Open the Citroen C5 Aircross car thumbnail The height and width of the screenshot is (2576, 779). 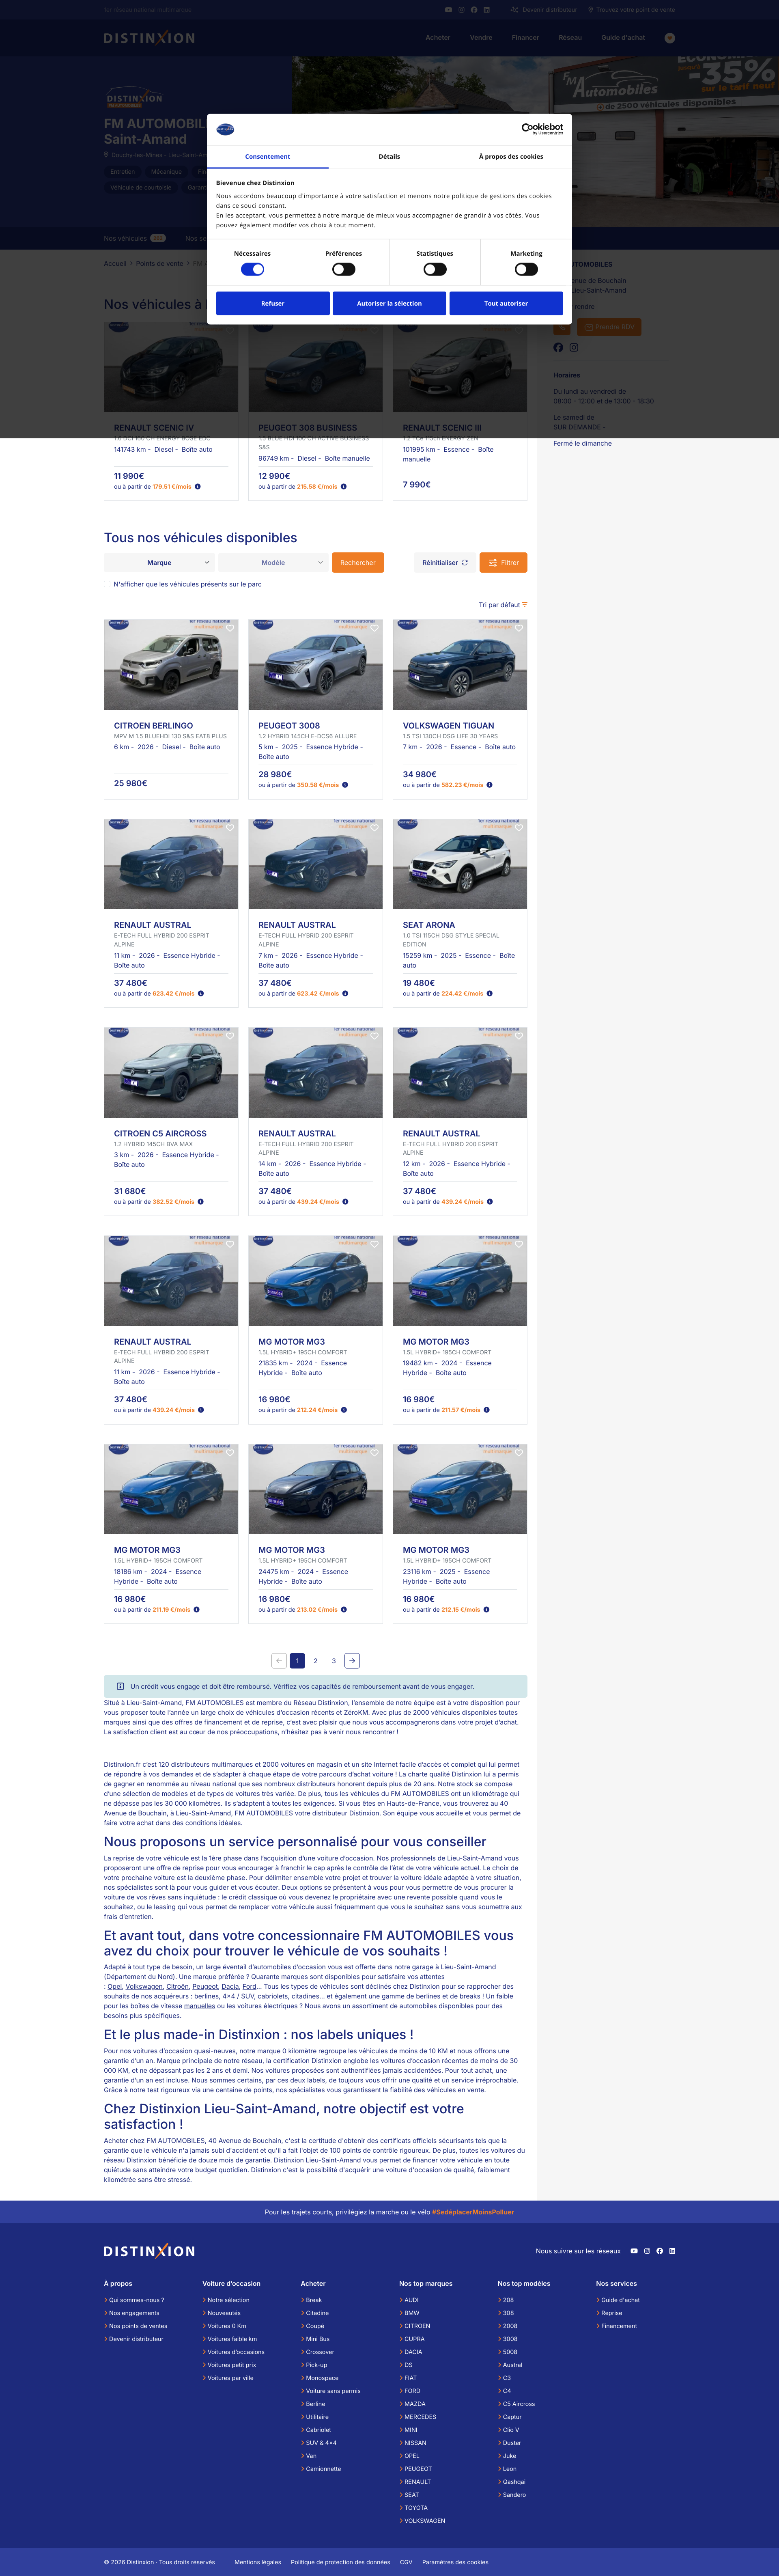tap(171, 1072)
